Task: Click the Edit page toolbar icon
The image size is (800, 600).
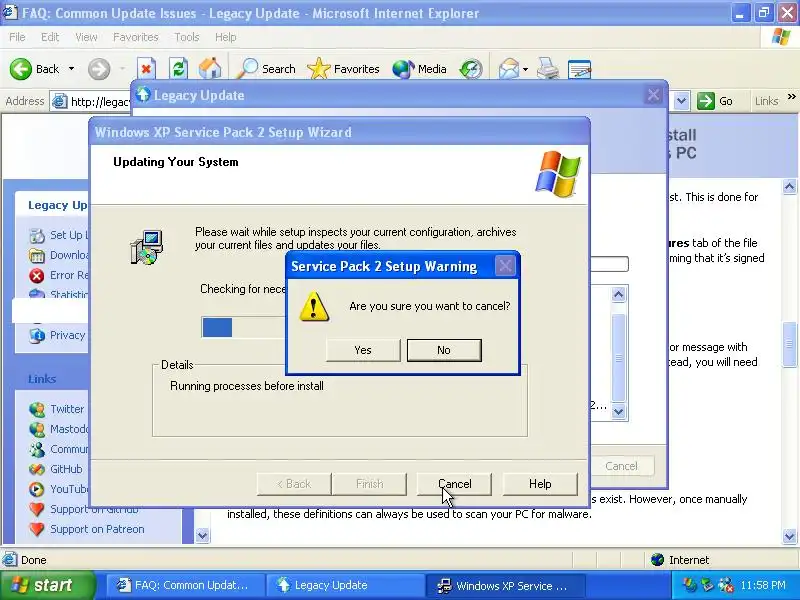Action: coord(579,68)
